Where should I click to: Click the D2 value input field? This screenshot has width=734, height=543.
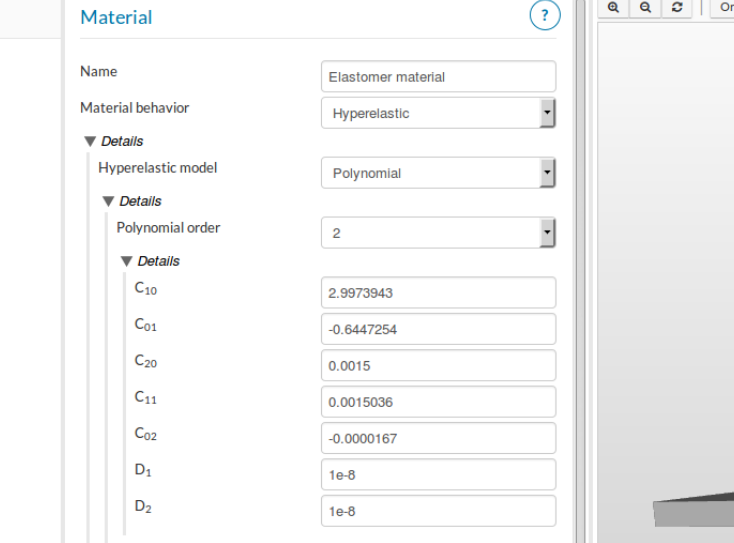tap(438, 510)
